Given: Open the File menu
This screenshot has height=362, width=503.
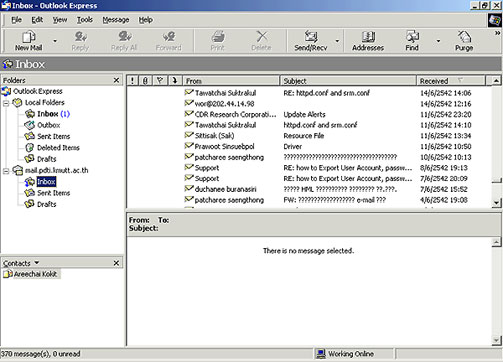Looking at the screenshot, I should pos(16,20).
